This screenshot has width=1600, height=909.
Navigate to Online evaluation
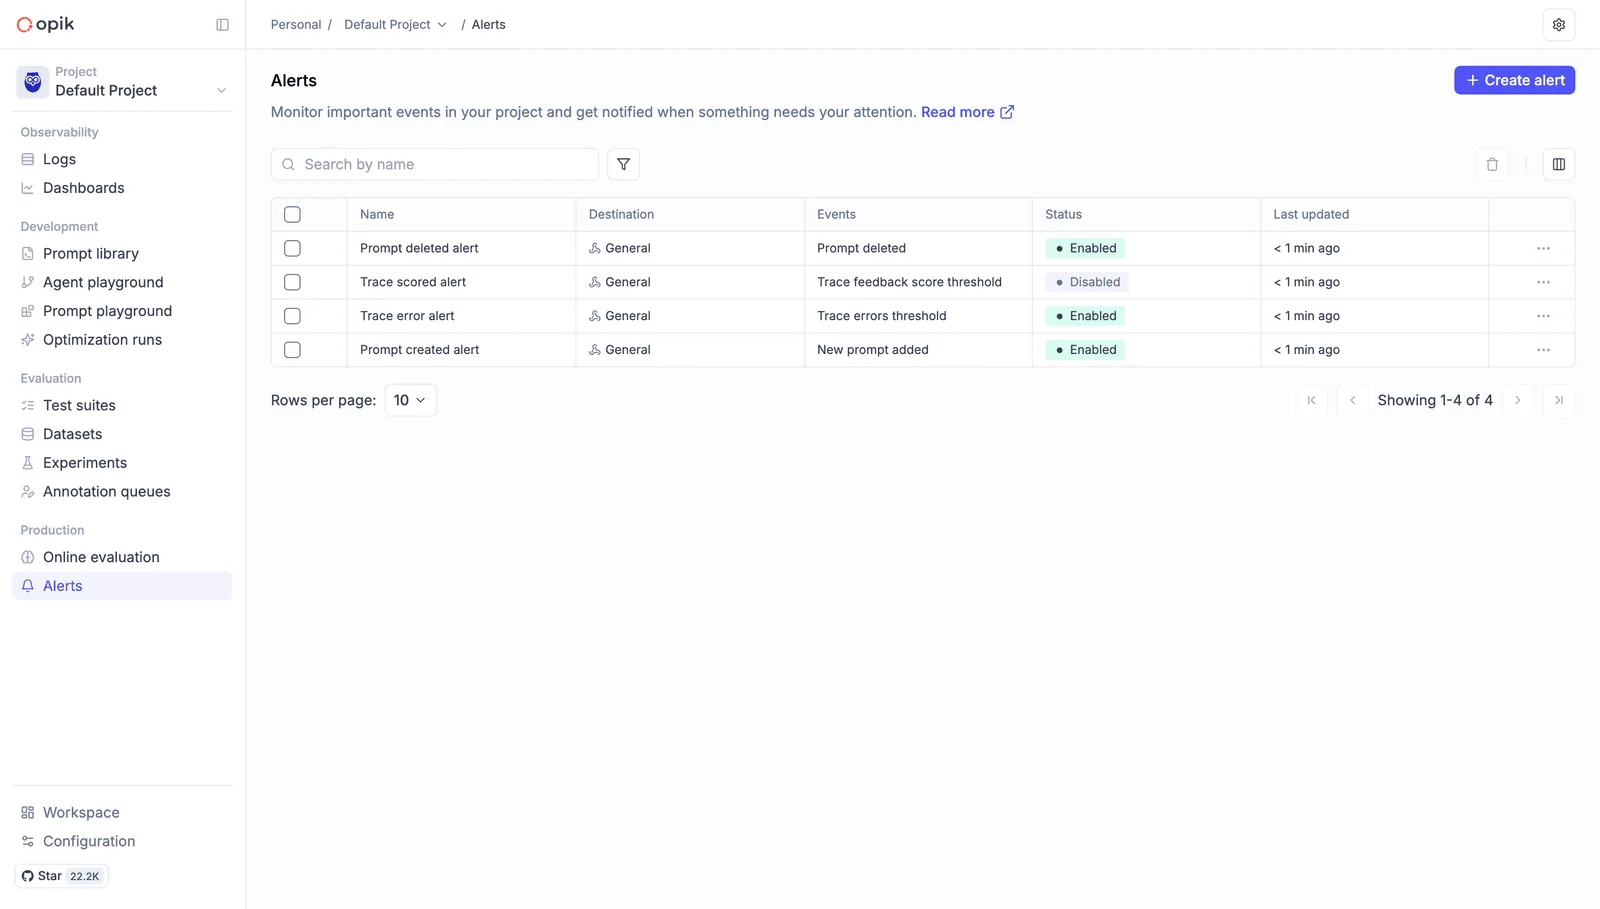pyautogui.click(x=122, y=557)
